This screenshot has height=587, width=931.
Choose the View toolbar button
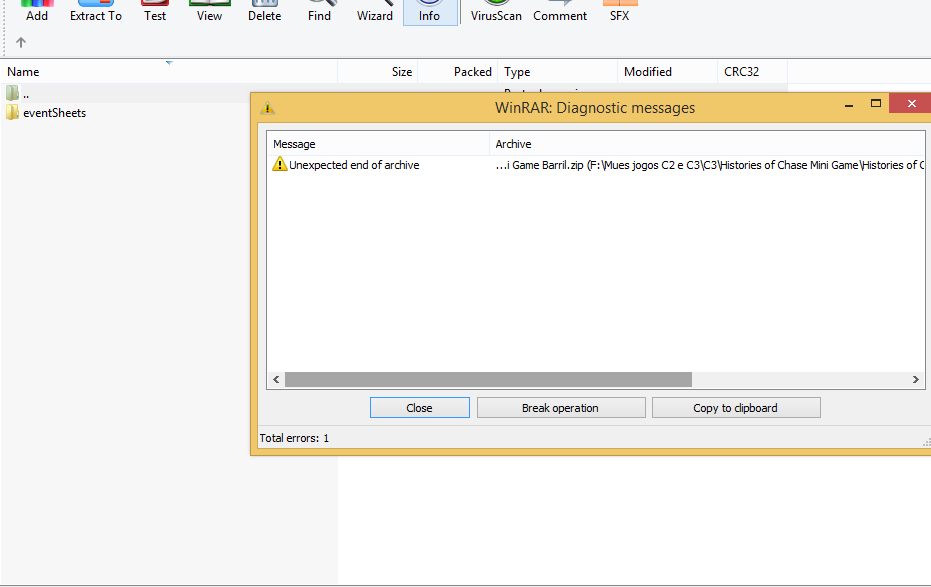coord(210,12)
